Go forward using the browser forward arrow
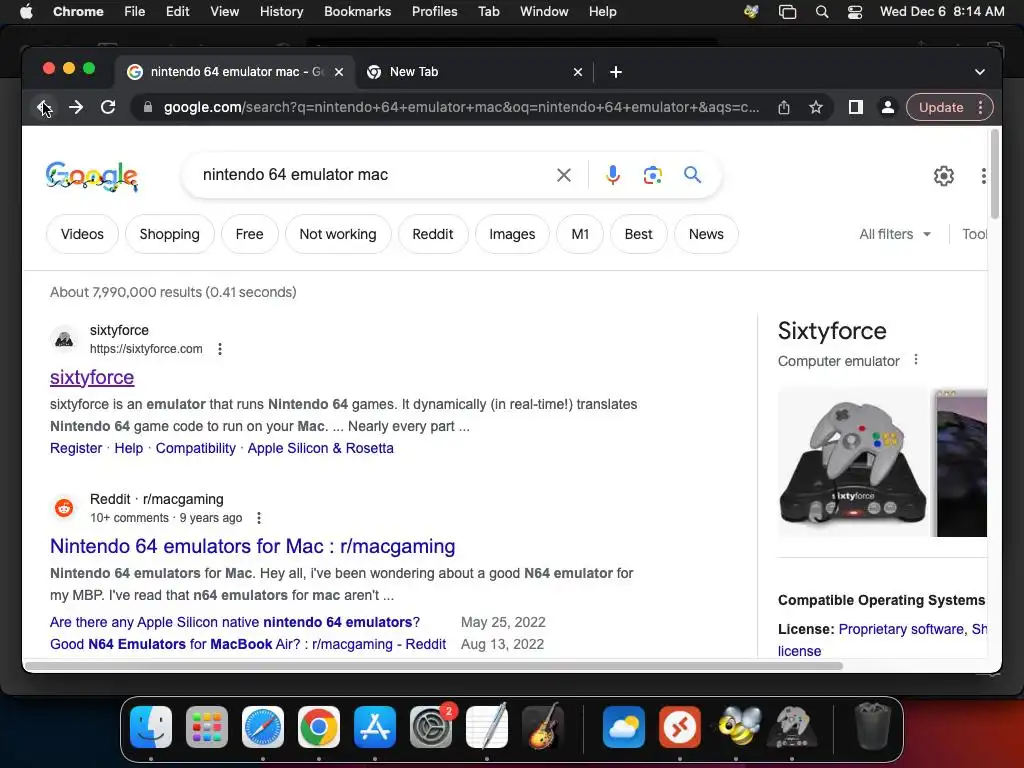Viewport: 1024px width, 768px height. pos(76,107)
